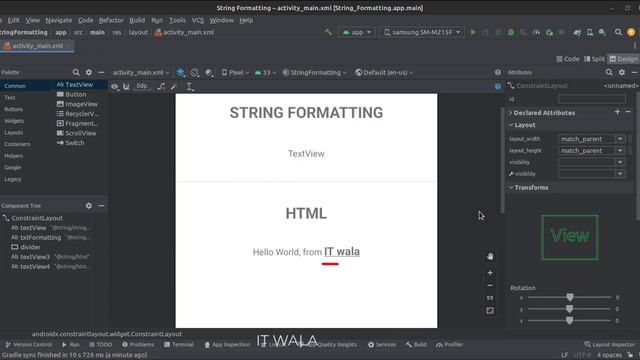Adjust the rotation y slider
Image resolution: width=640 pixels, height=360 pixels.
coord(570,309)
